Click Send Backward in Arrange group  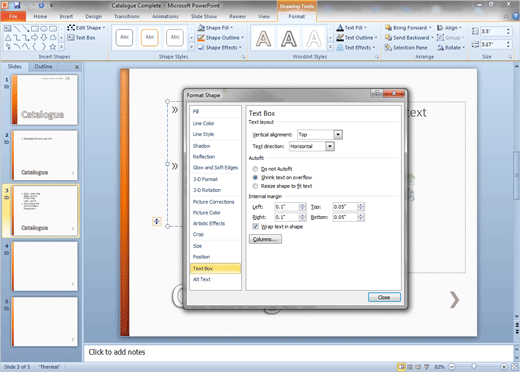point(409,38)
